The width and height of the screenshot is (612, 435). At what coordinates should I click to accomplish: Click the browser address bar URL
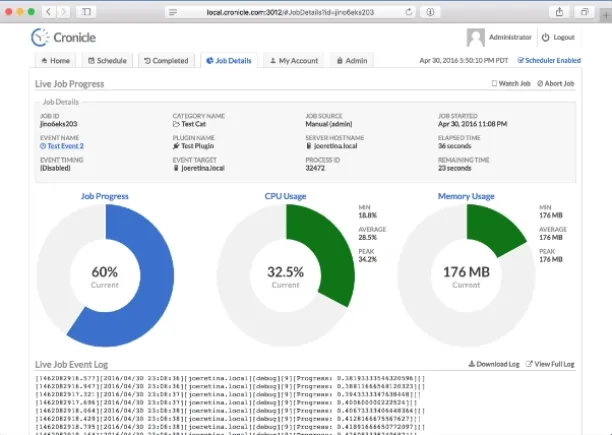[290, 12]
